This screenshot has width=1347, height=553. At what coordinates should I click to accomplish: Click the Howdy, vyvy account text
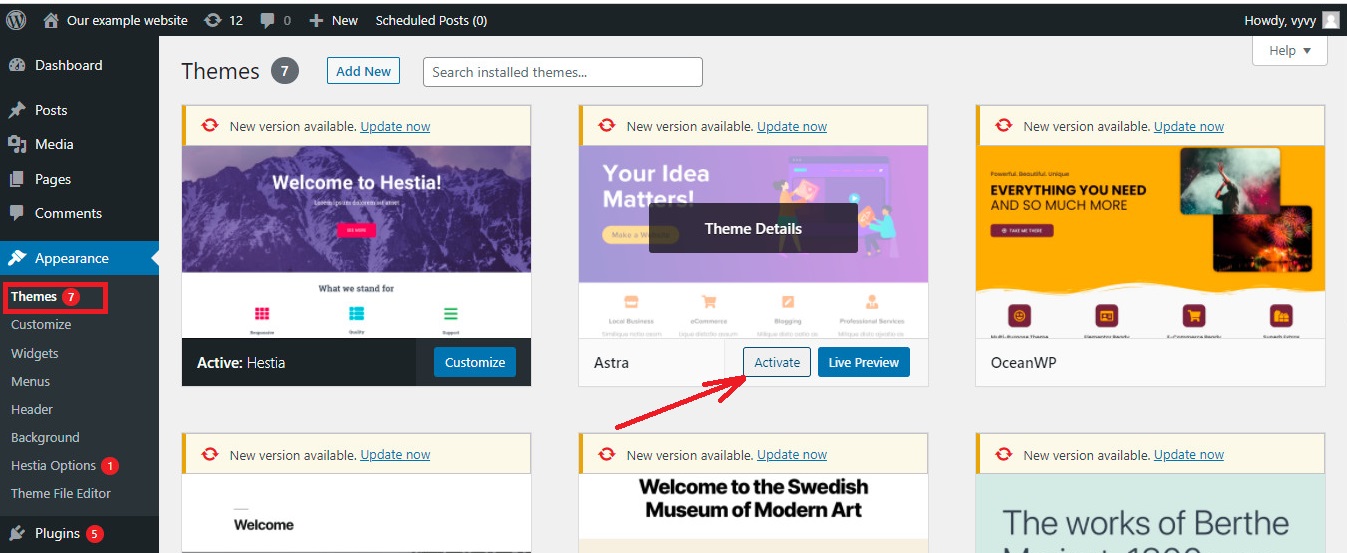click(1280, 20)
